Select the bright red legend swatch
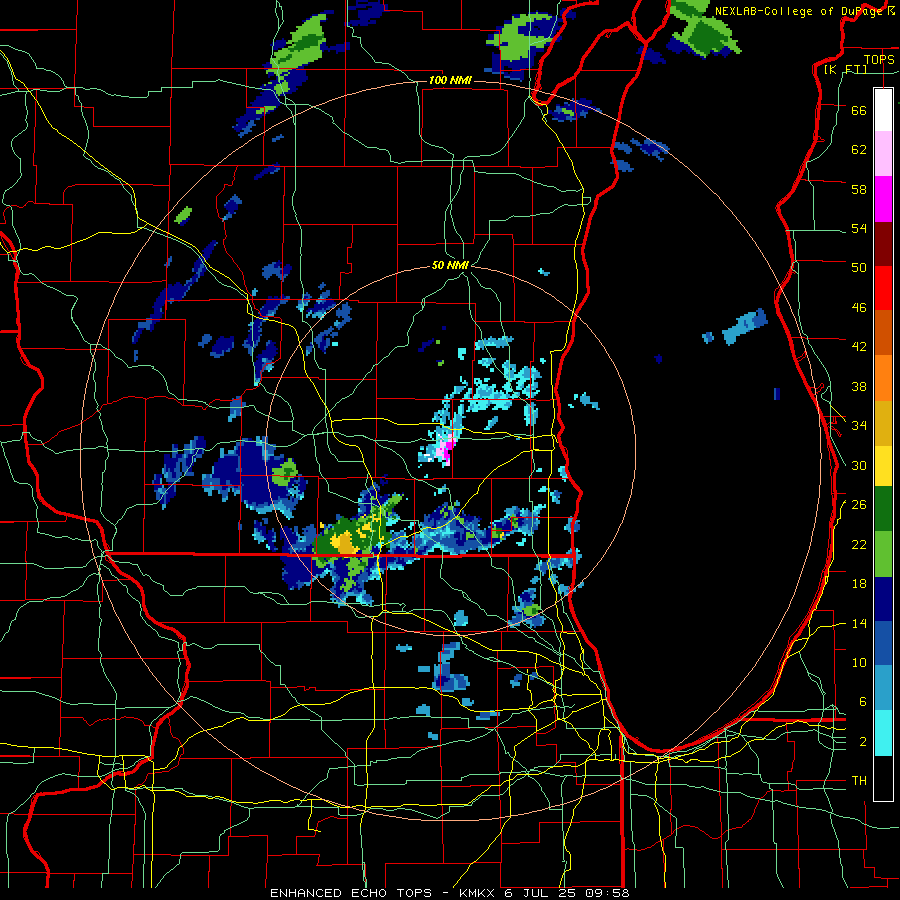The image size is (900, 900). tap(883, 288)
